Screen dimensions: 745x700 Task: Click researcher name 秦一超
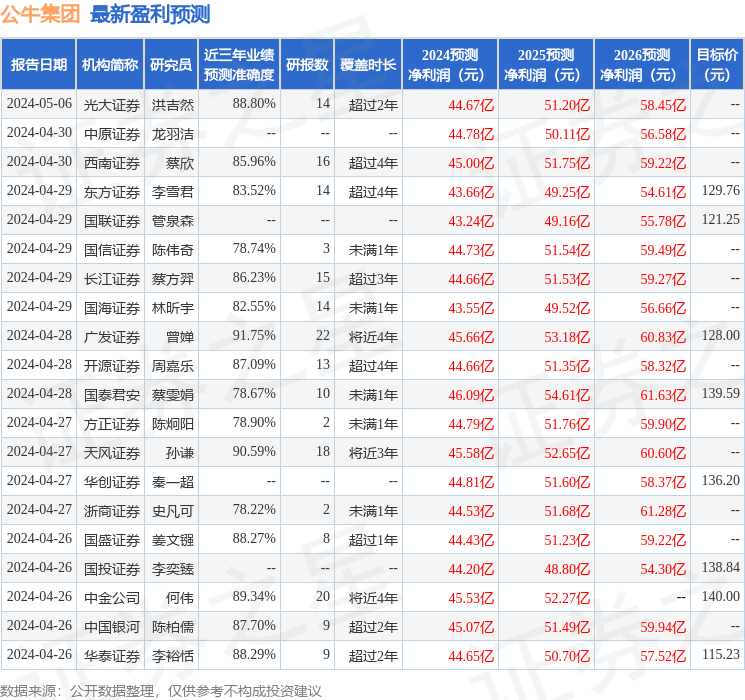coord(173,482)
